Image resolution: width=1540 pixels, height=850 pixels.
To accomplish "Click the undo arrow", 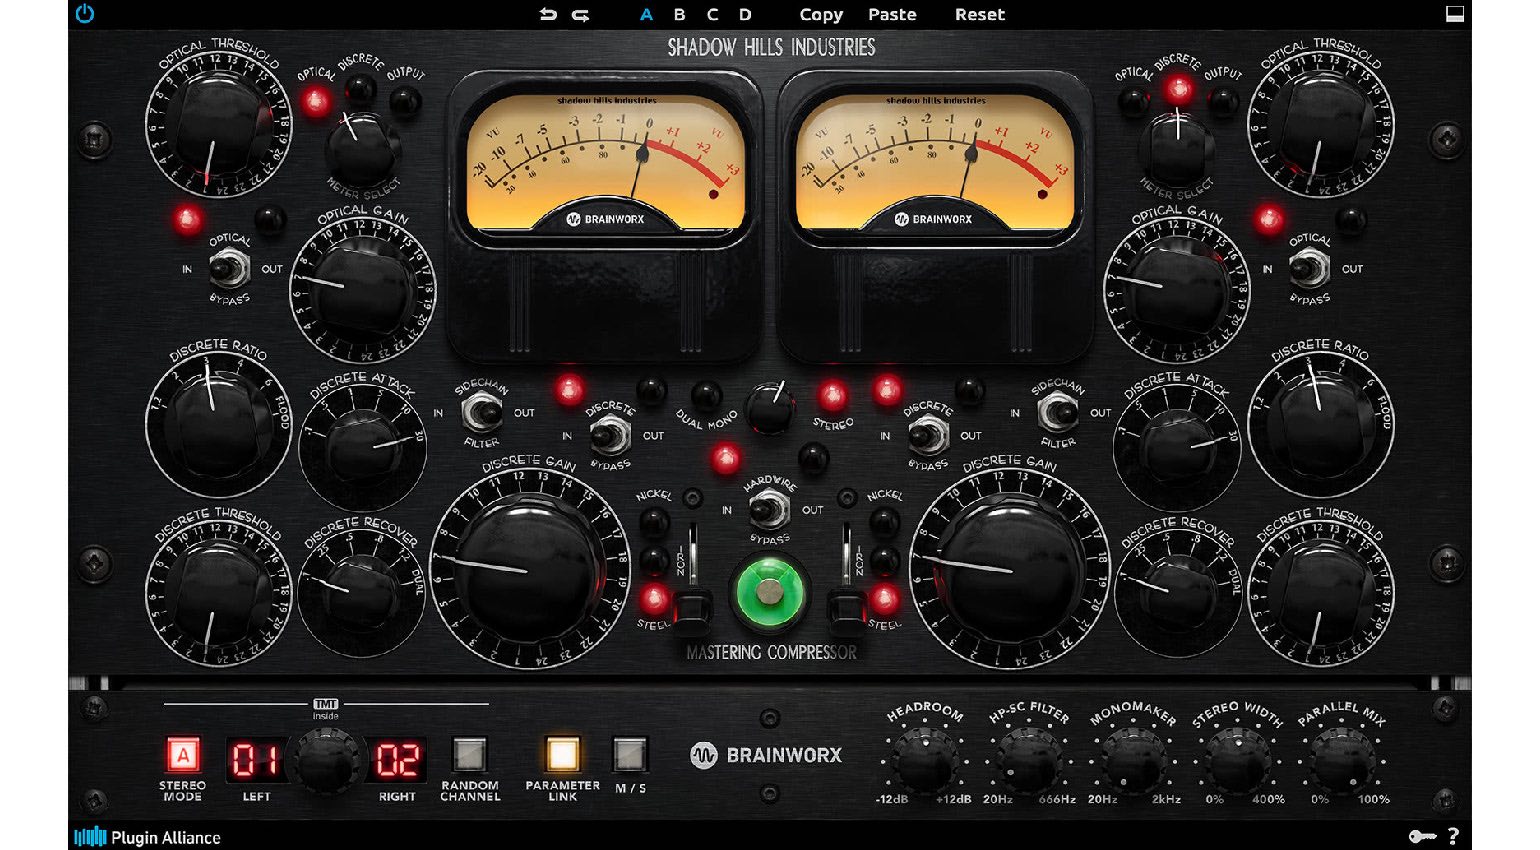I will pyautogui.click(x=548, y=14).
